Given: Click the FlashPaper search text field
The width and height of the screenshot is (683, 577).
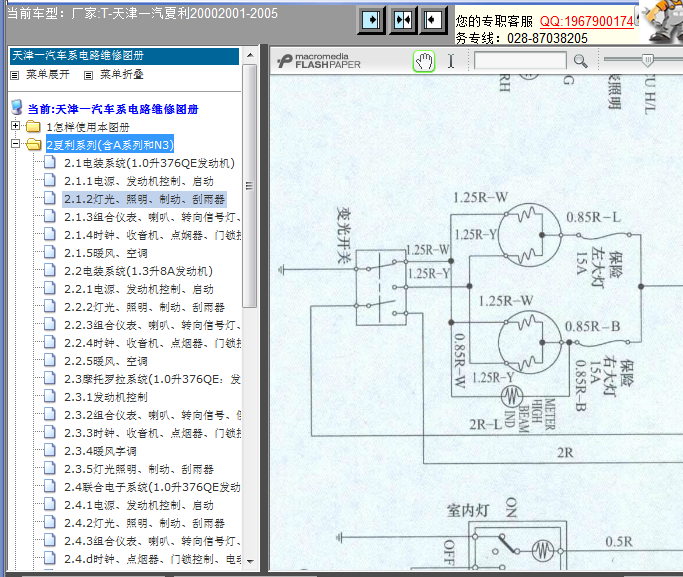Looking at the screenshot, I should (x=520, y=61).
